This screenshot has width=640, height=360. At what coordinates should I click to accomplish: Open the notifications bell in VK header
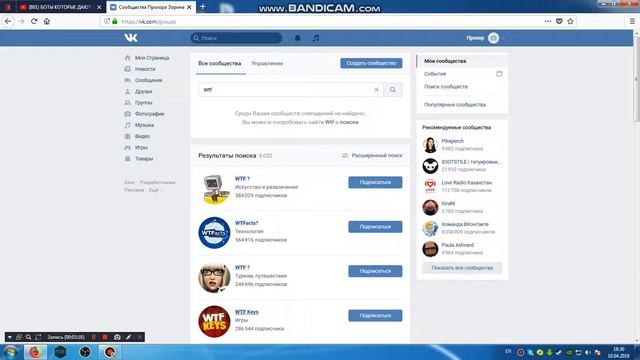tap(298, 38)
